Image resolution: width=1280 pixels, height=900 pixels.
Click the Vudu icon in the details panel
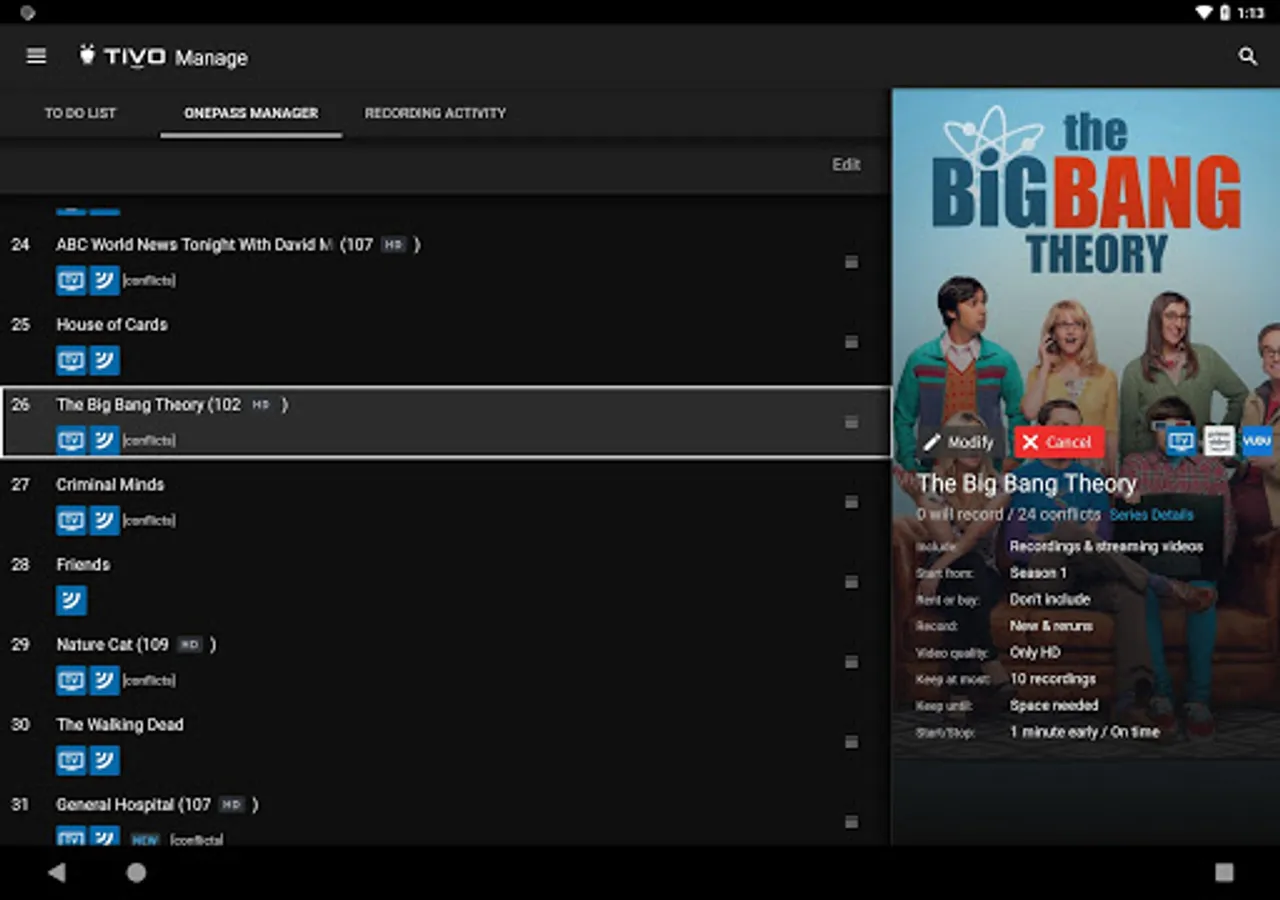pyautogui.click(x=1256, y=441)
